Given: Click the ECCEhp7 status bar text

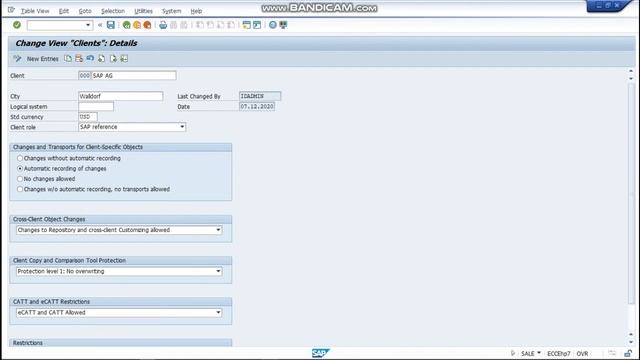Looking at the screenshot, I should [x=558, y=353].
